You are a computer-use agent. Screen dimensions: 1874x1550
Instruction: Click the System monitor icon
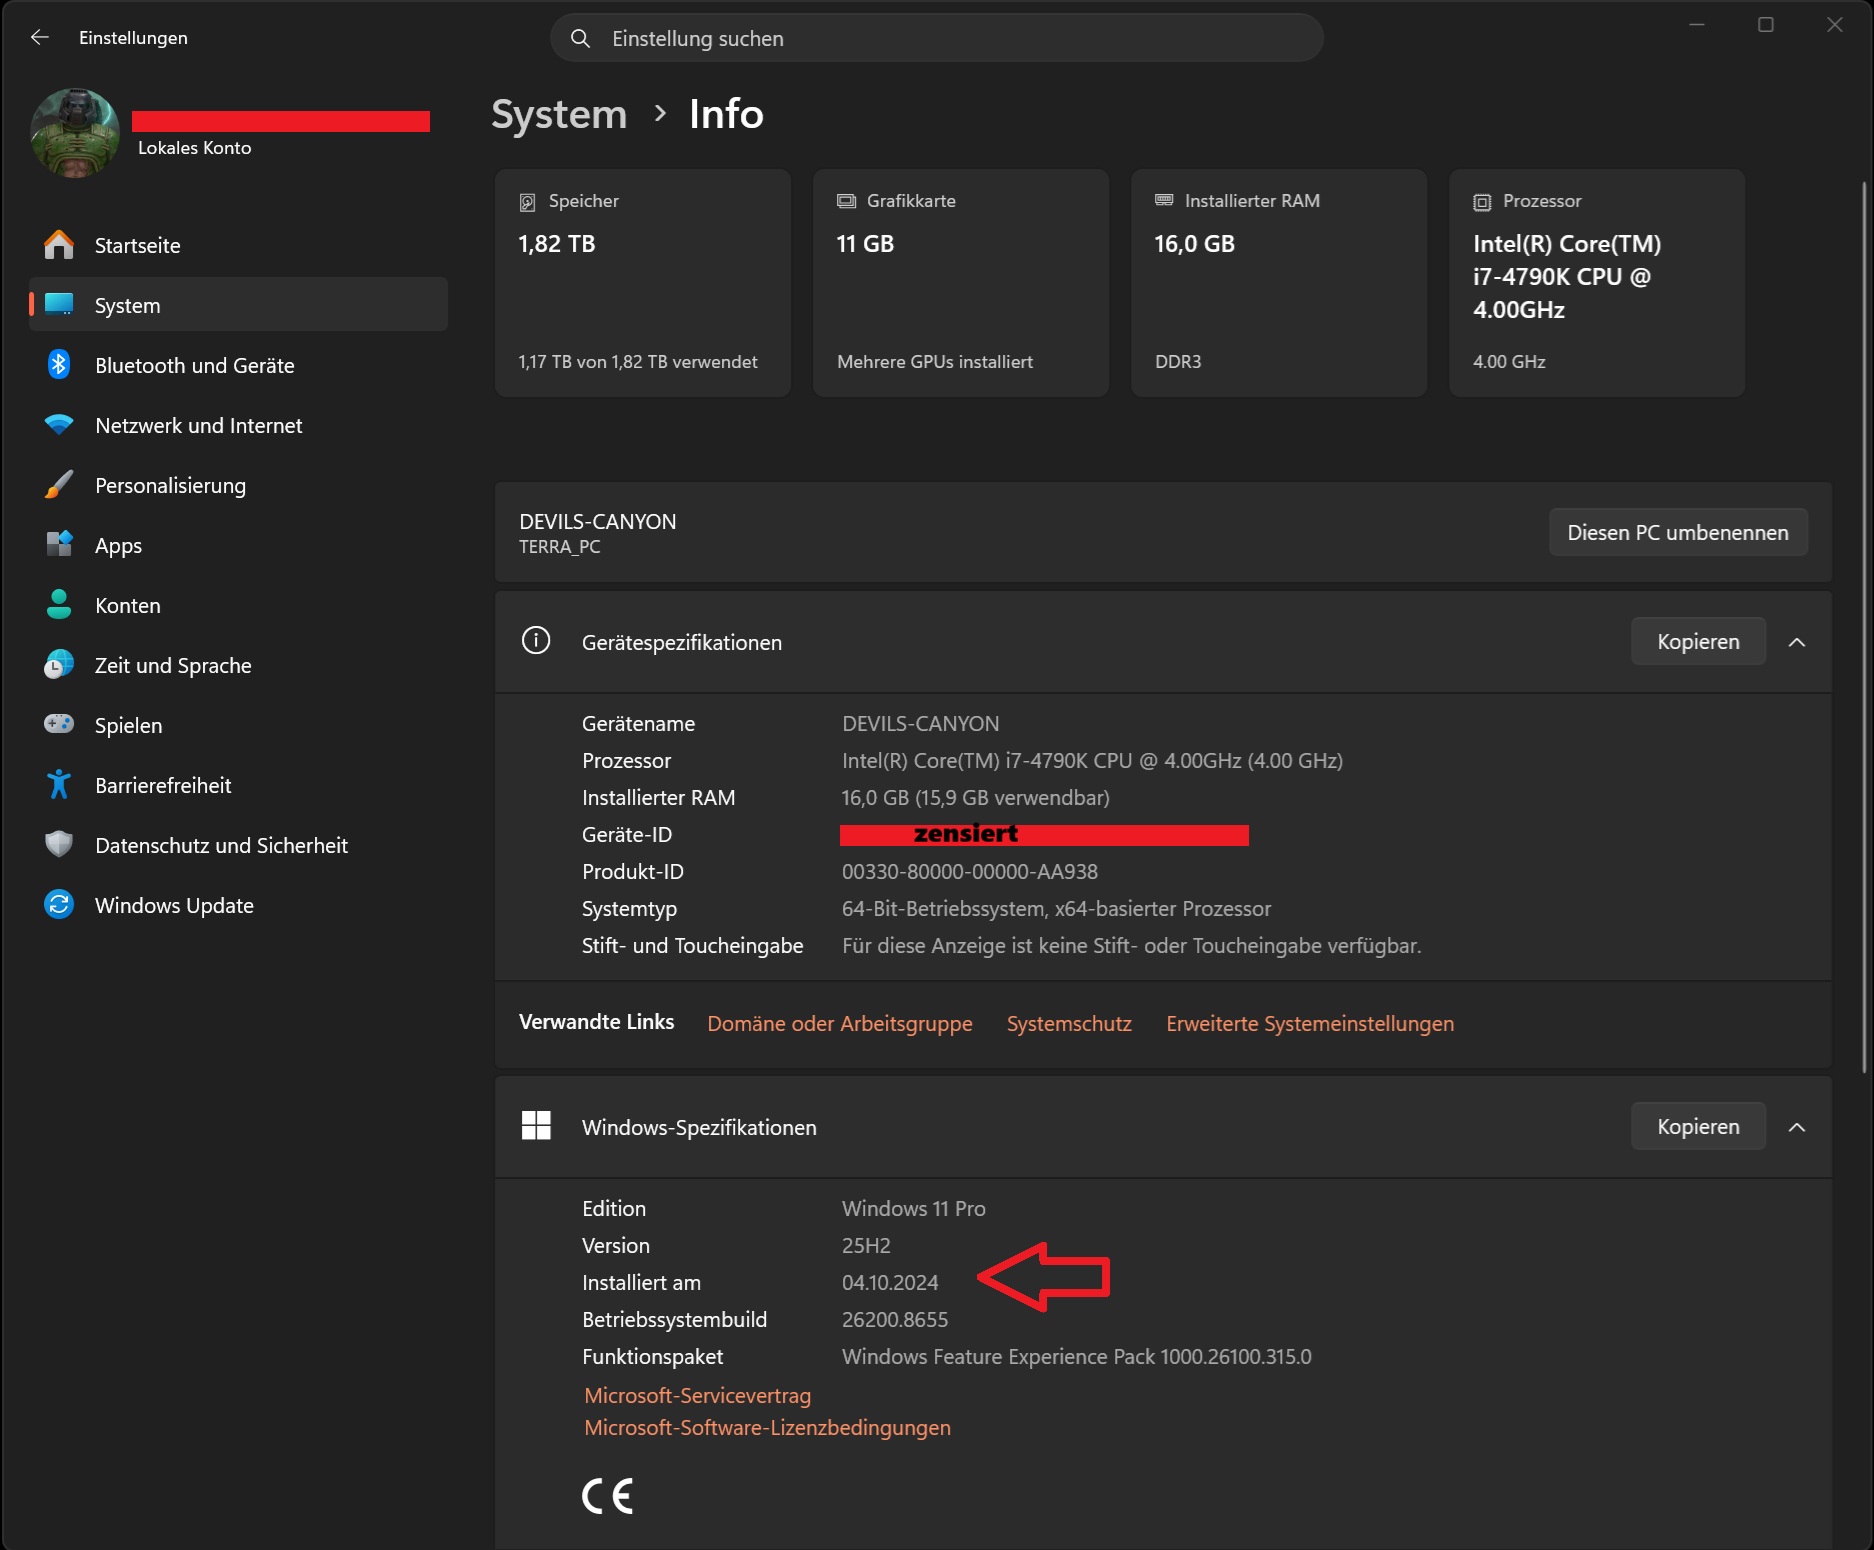(x=59, y=305)
